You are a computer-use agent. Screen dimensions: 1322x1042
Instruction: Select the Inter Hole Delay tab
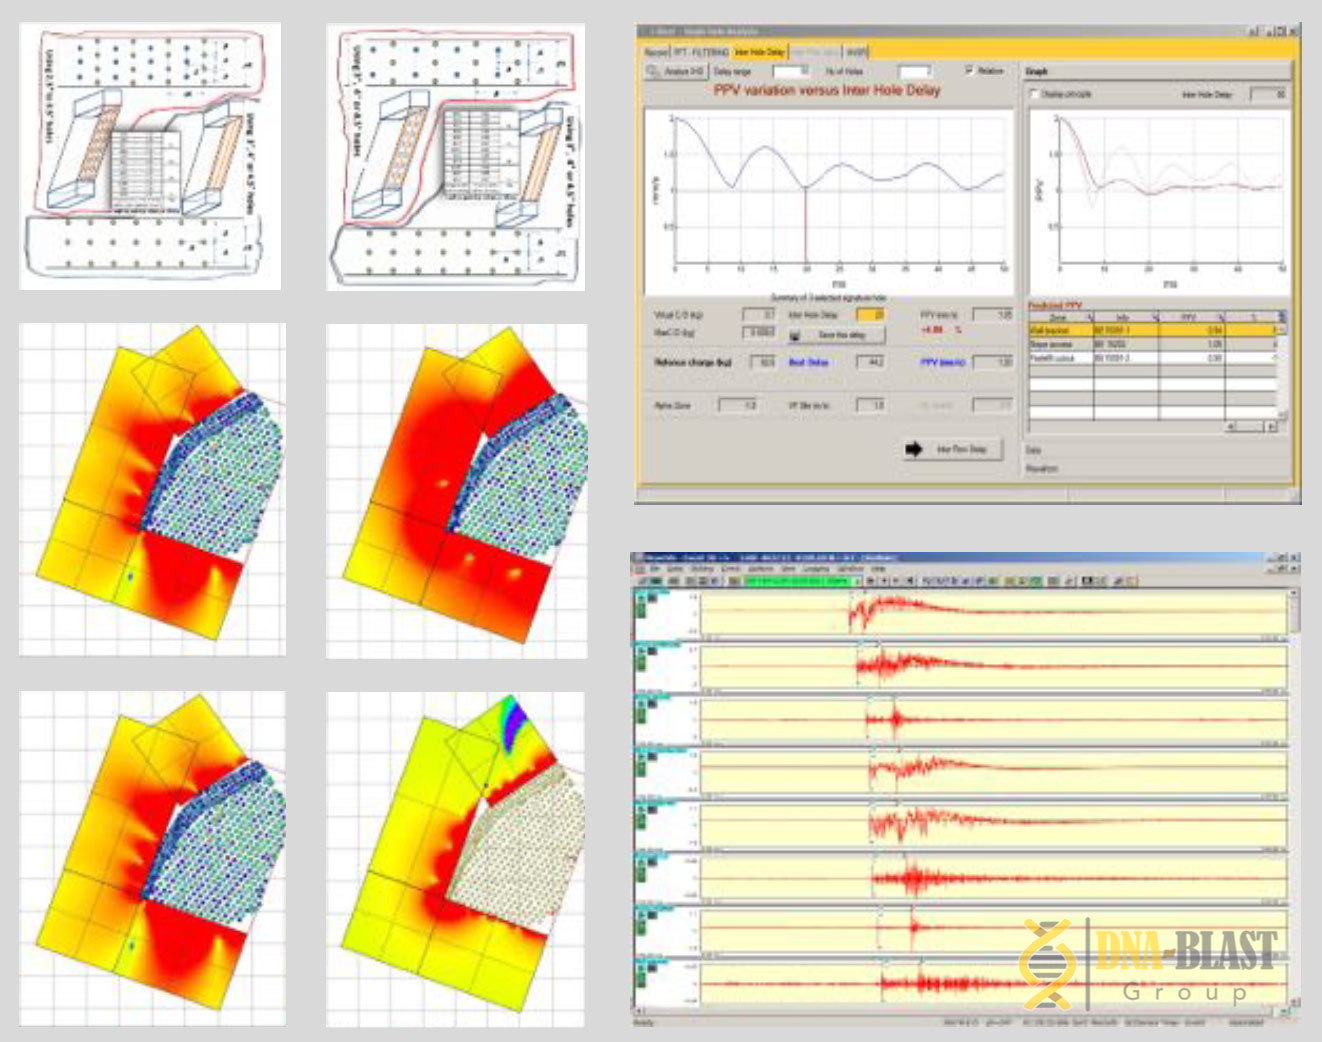(760, 52)
